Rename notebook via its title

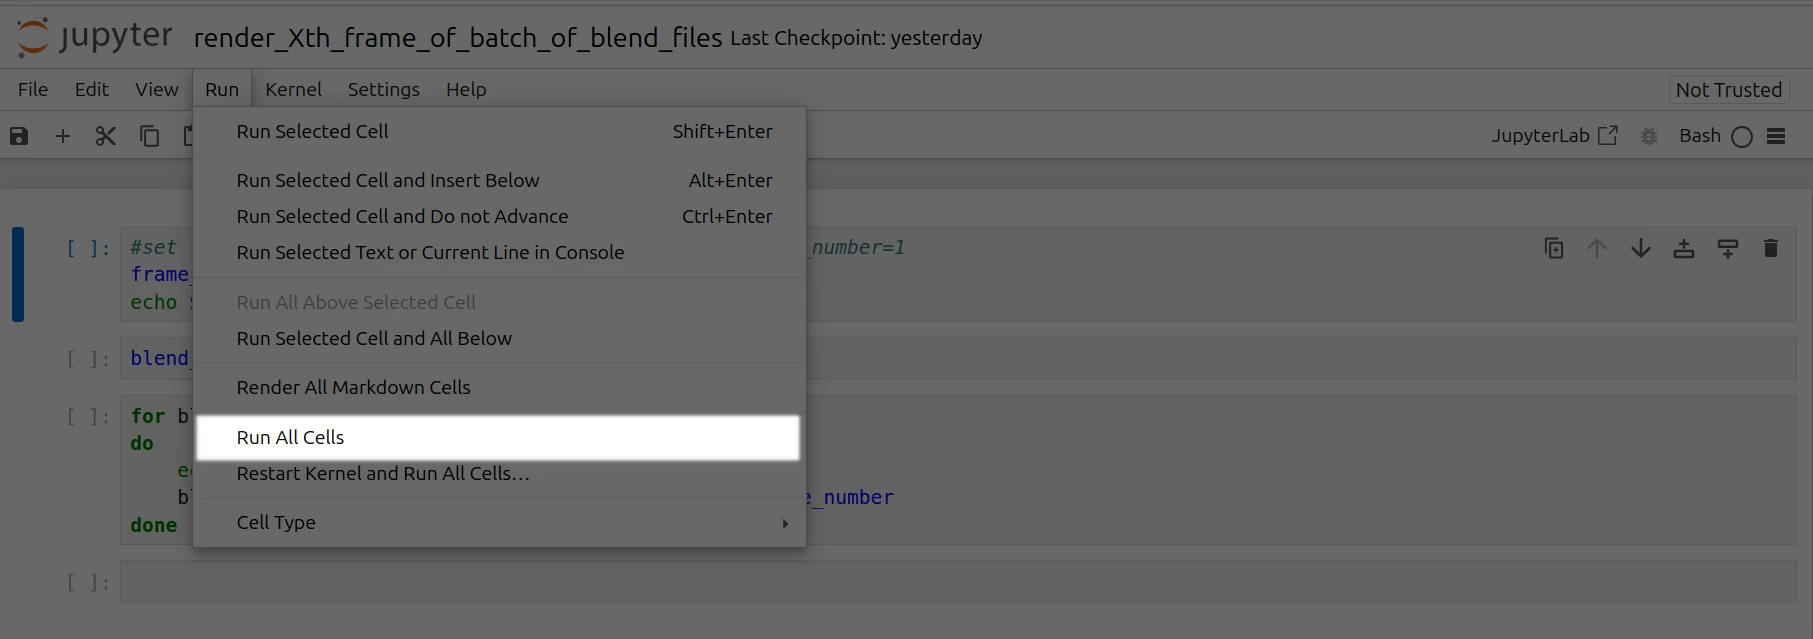[458, 38]
